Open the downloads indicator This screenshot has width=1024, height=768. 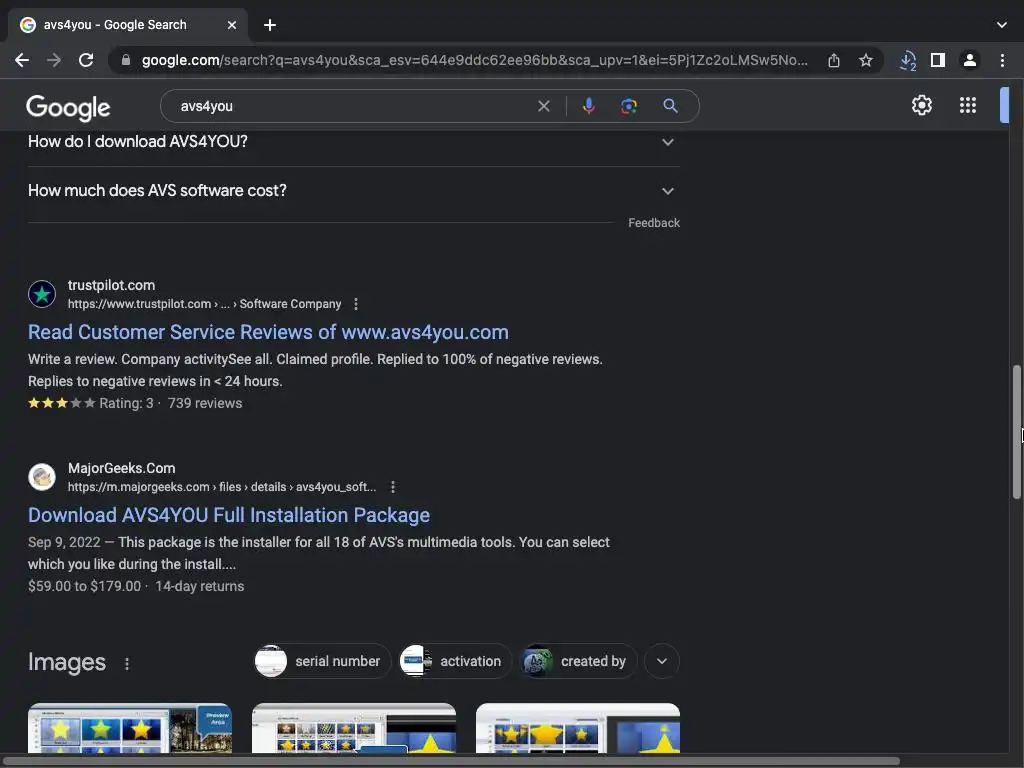(x=908, y=61)
